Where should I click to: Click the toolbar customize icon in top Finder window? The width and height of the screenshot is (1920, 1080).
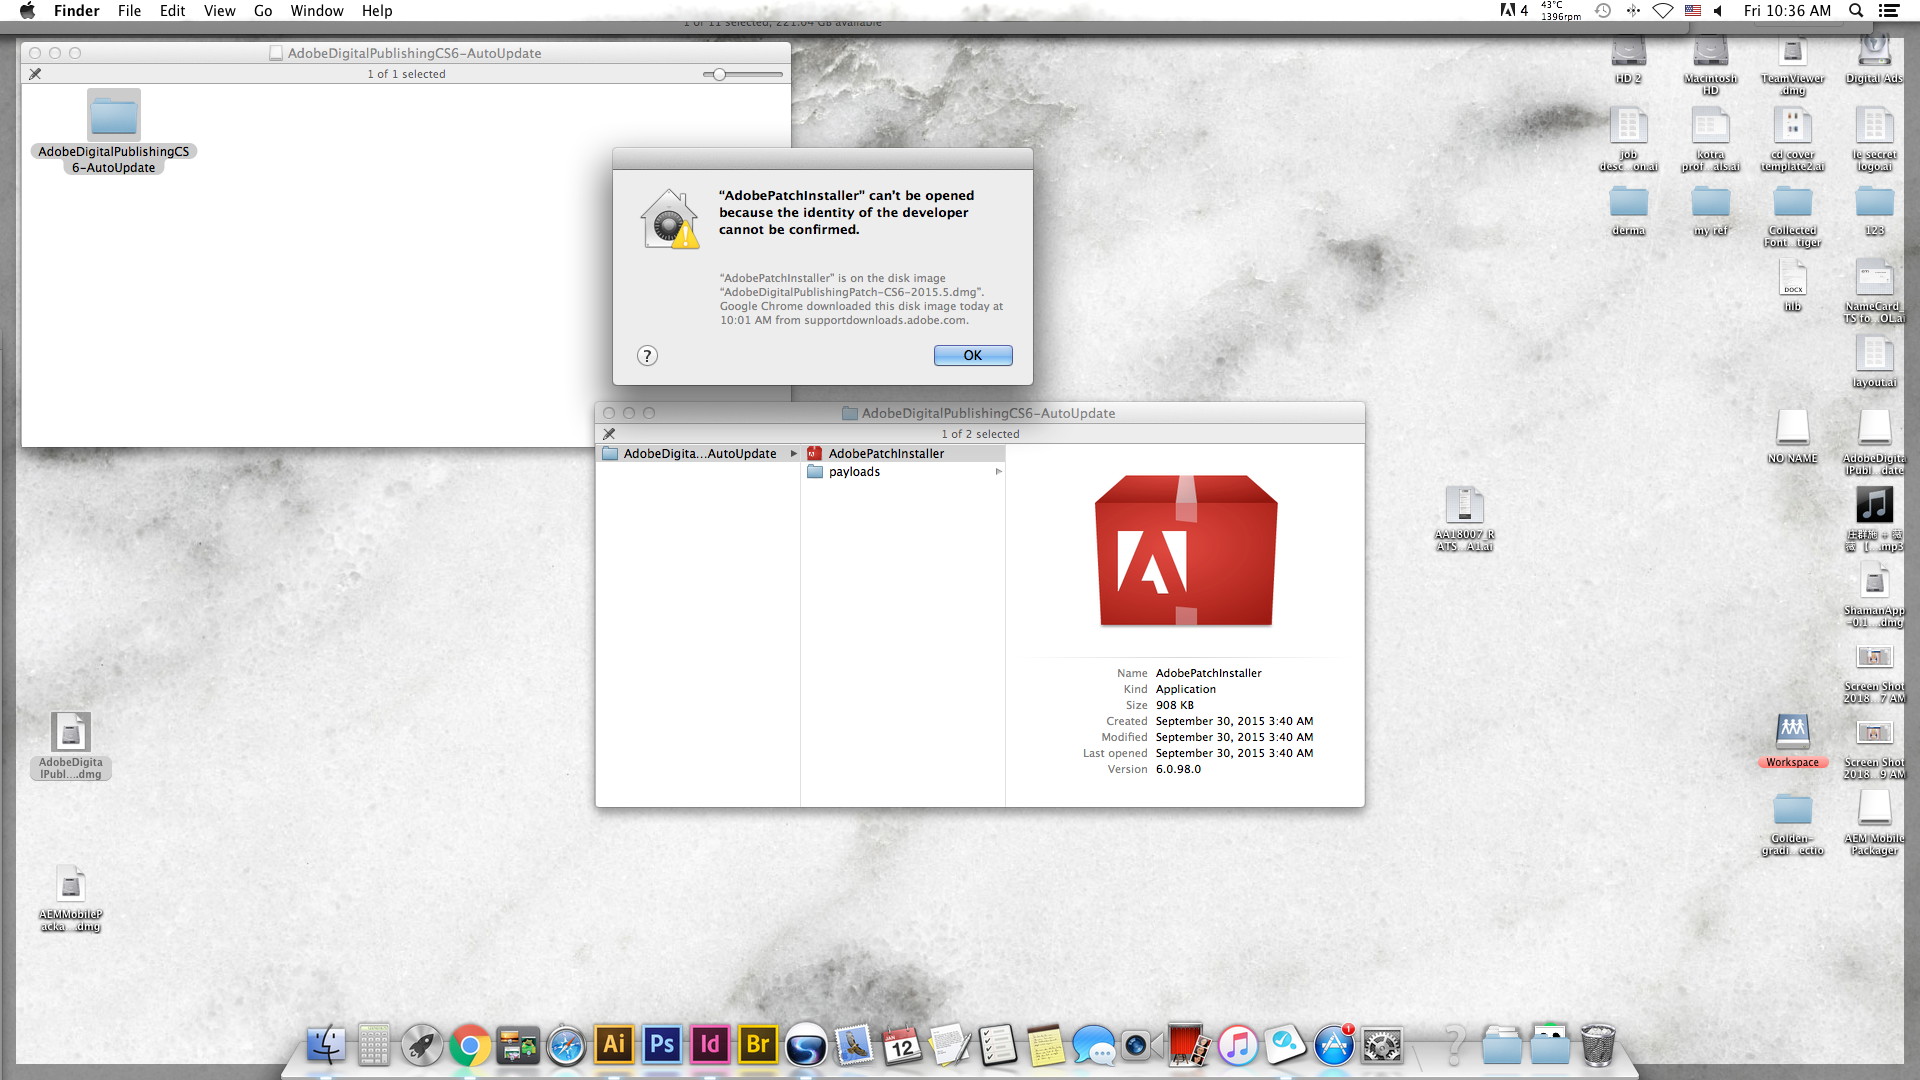coord(35,74)
